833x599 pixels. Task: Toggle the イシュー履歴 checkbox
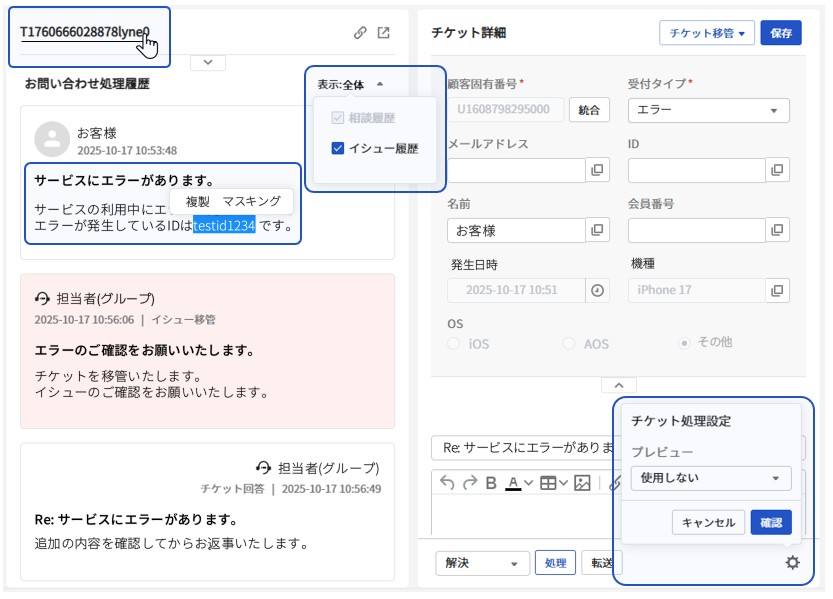point(338,149)
